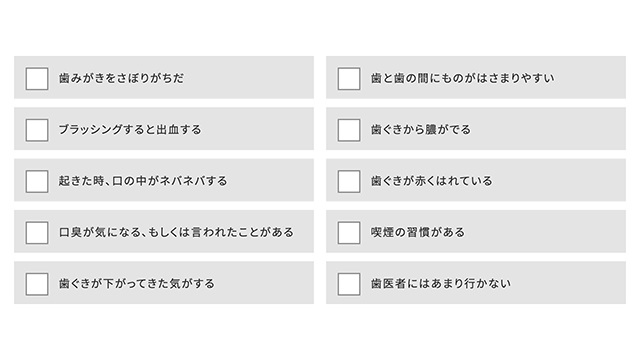Viewport: 640px width, 360px height.
Task: Click the 歯ぐきが下がってきた気がする label
Action: point(137,284)
